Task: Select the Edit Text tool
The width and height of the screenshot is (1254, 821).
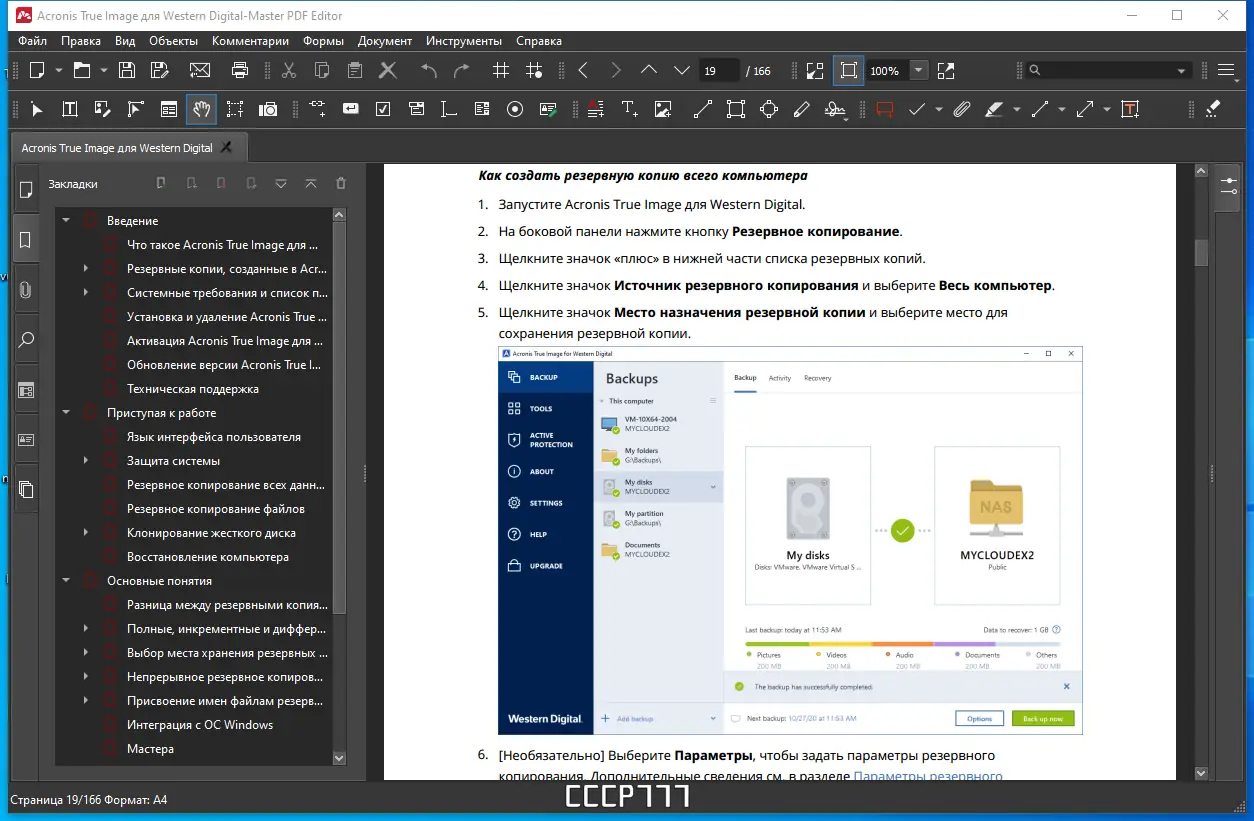Action: click(70, 109)
